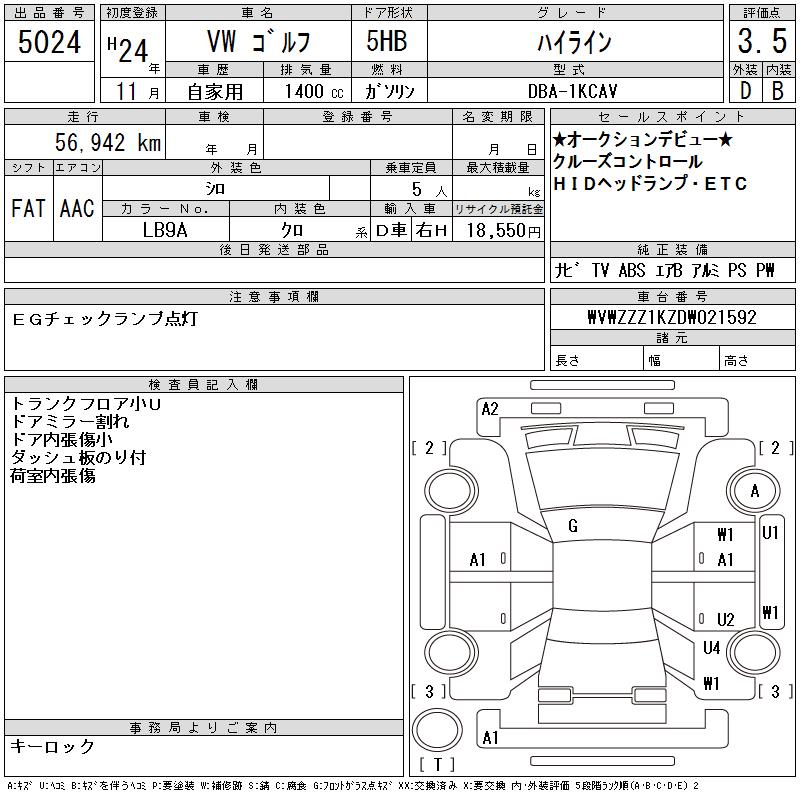Click the U1 damage mark on the diagram
The width and height of the screenshot is (800, 800).
tap(770, 534)
